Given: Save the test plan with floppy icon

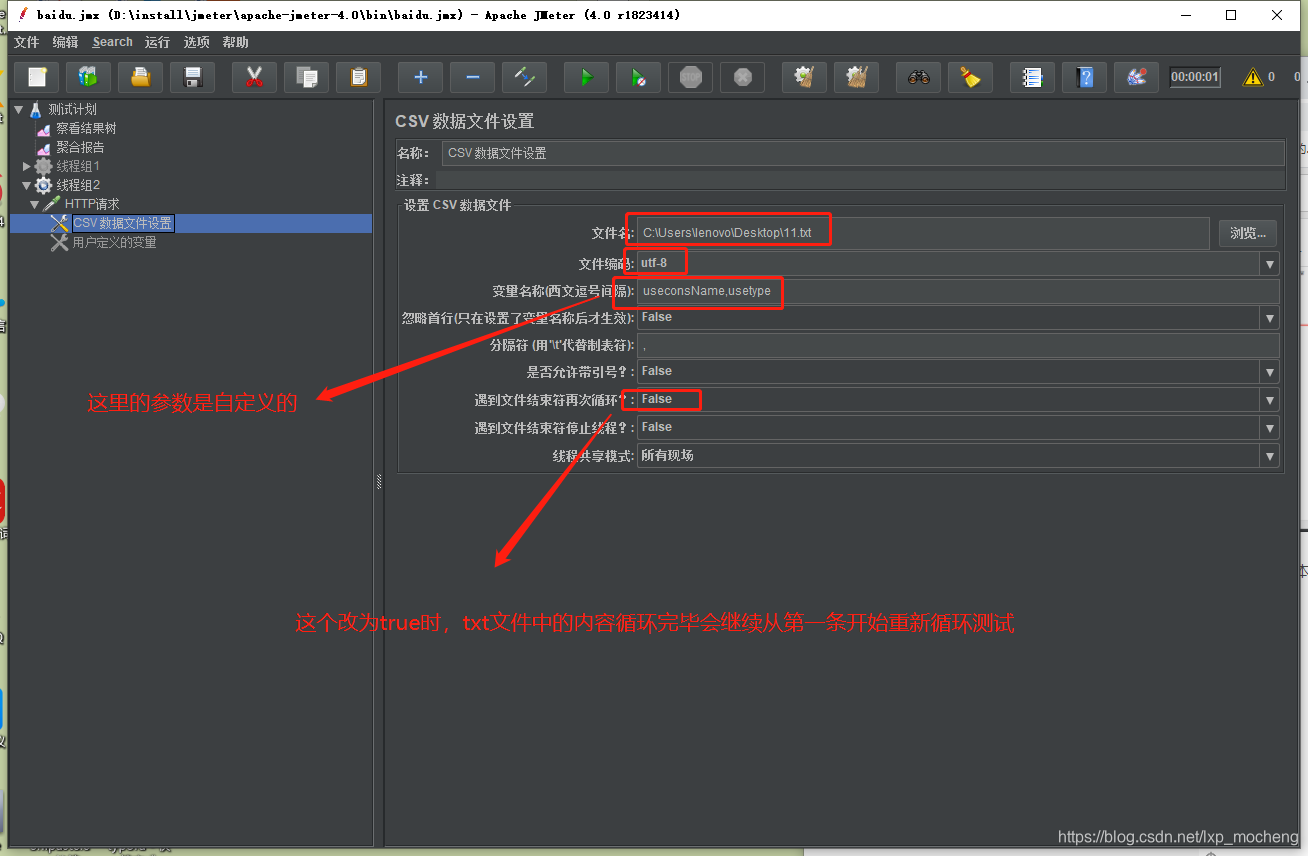Looking at the screenshot, I should coord(193,77).
